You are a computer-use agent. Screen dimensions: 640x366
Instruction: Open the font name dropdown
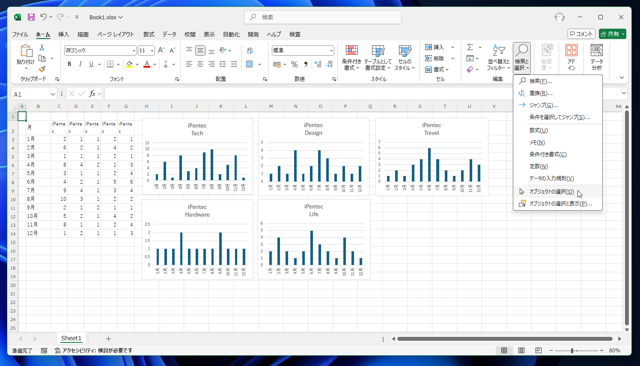[133, 50]
